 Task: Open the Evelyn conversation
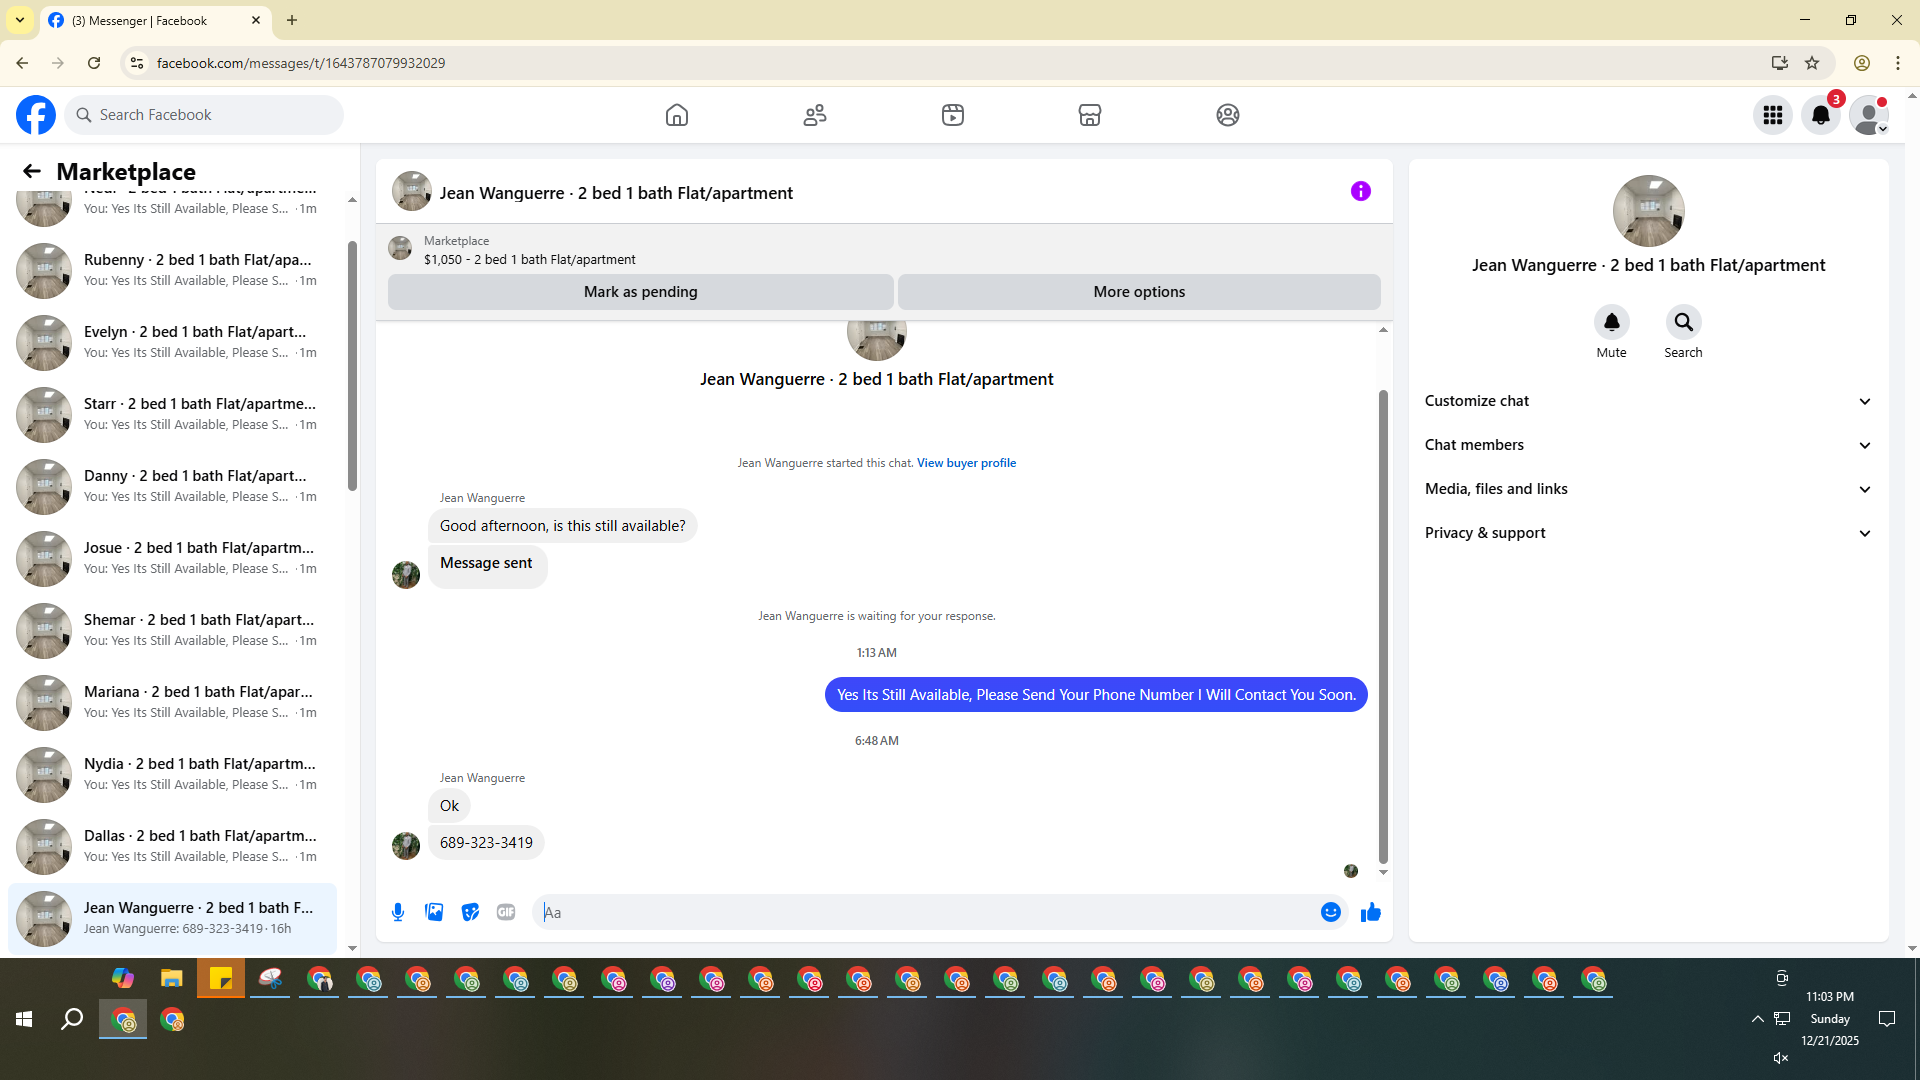(172, 343)
